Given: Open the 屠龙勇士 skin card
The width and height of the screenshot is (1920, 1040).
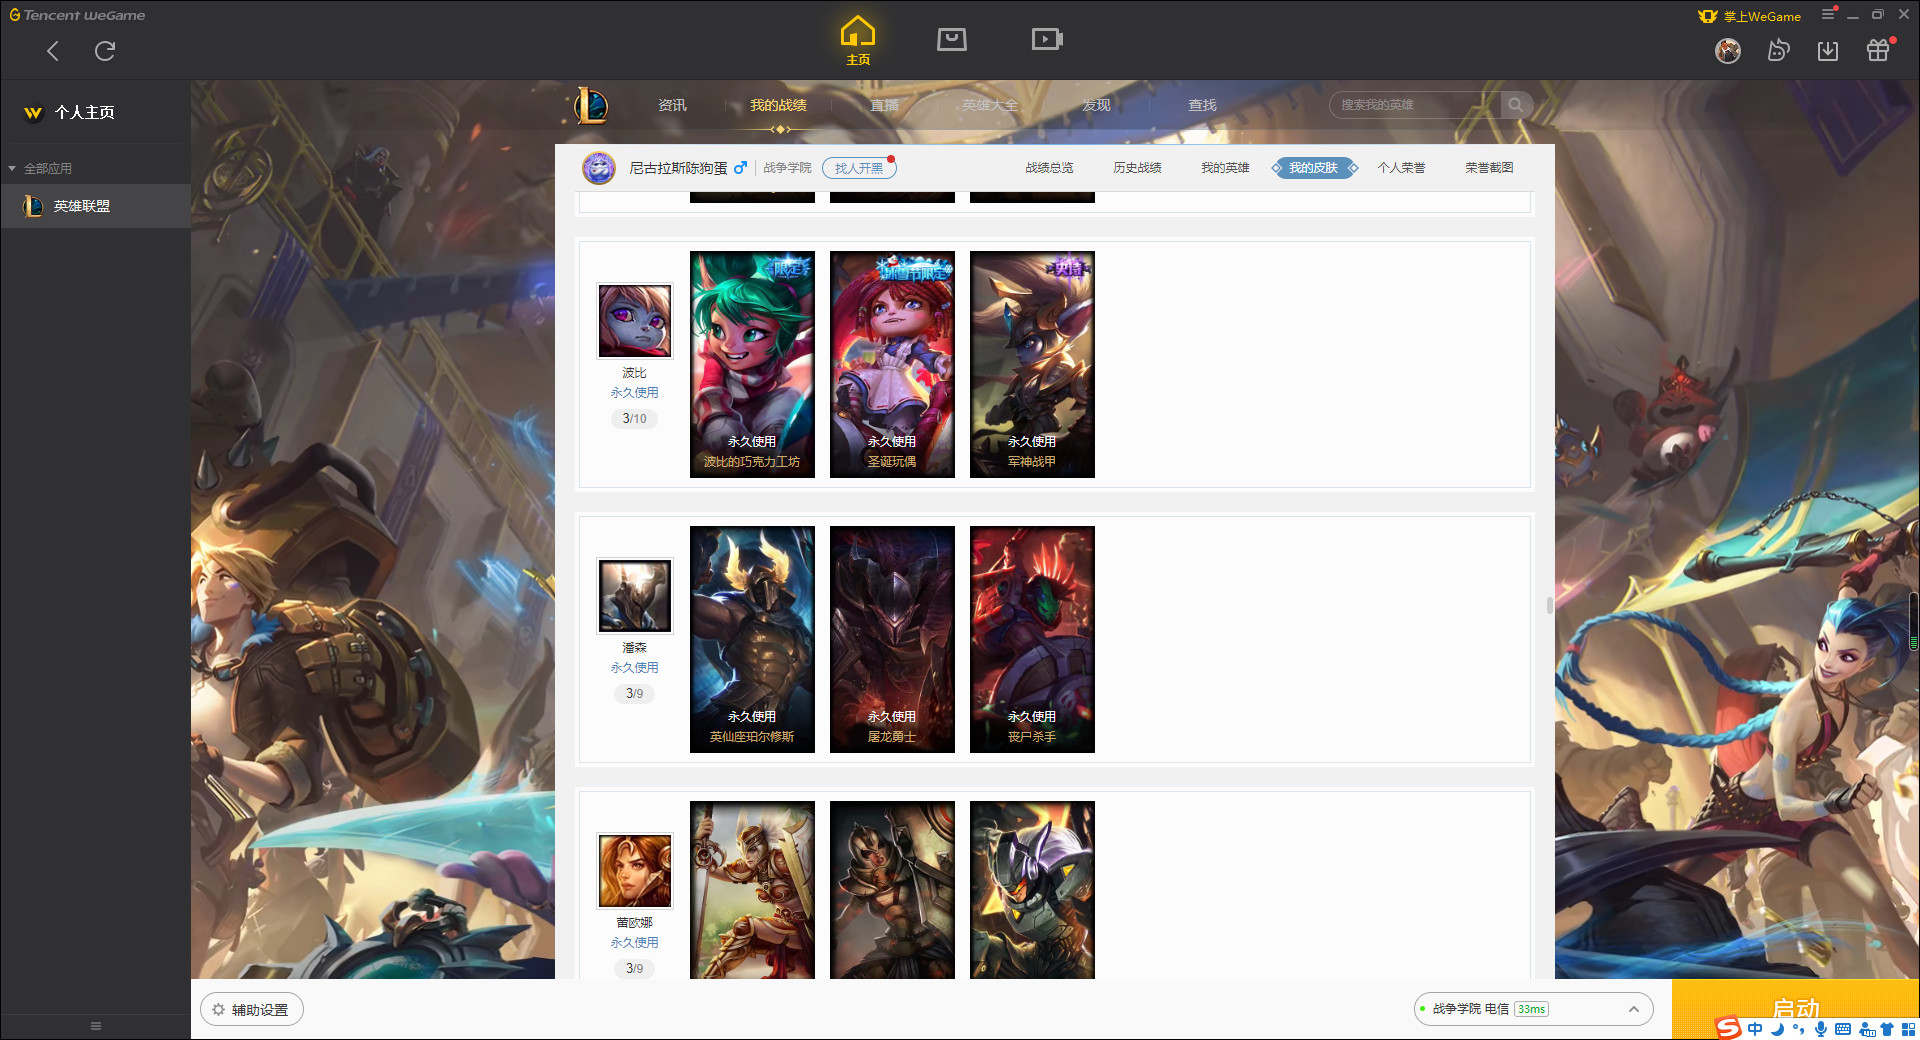Looking at the screenshot, I should (x=892, y=639).
